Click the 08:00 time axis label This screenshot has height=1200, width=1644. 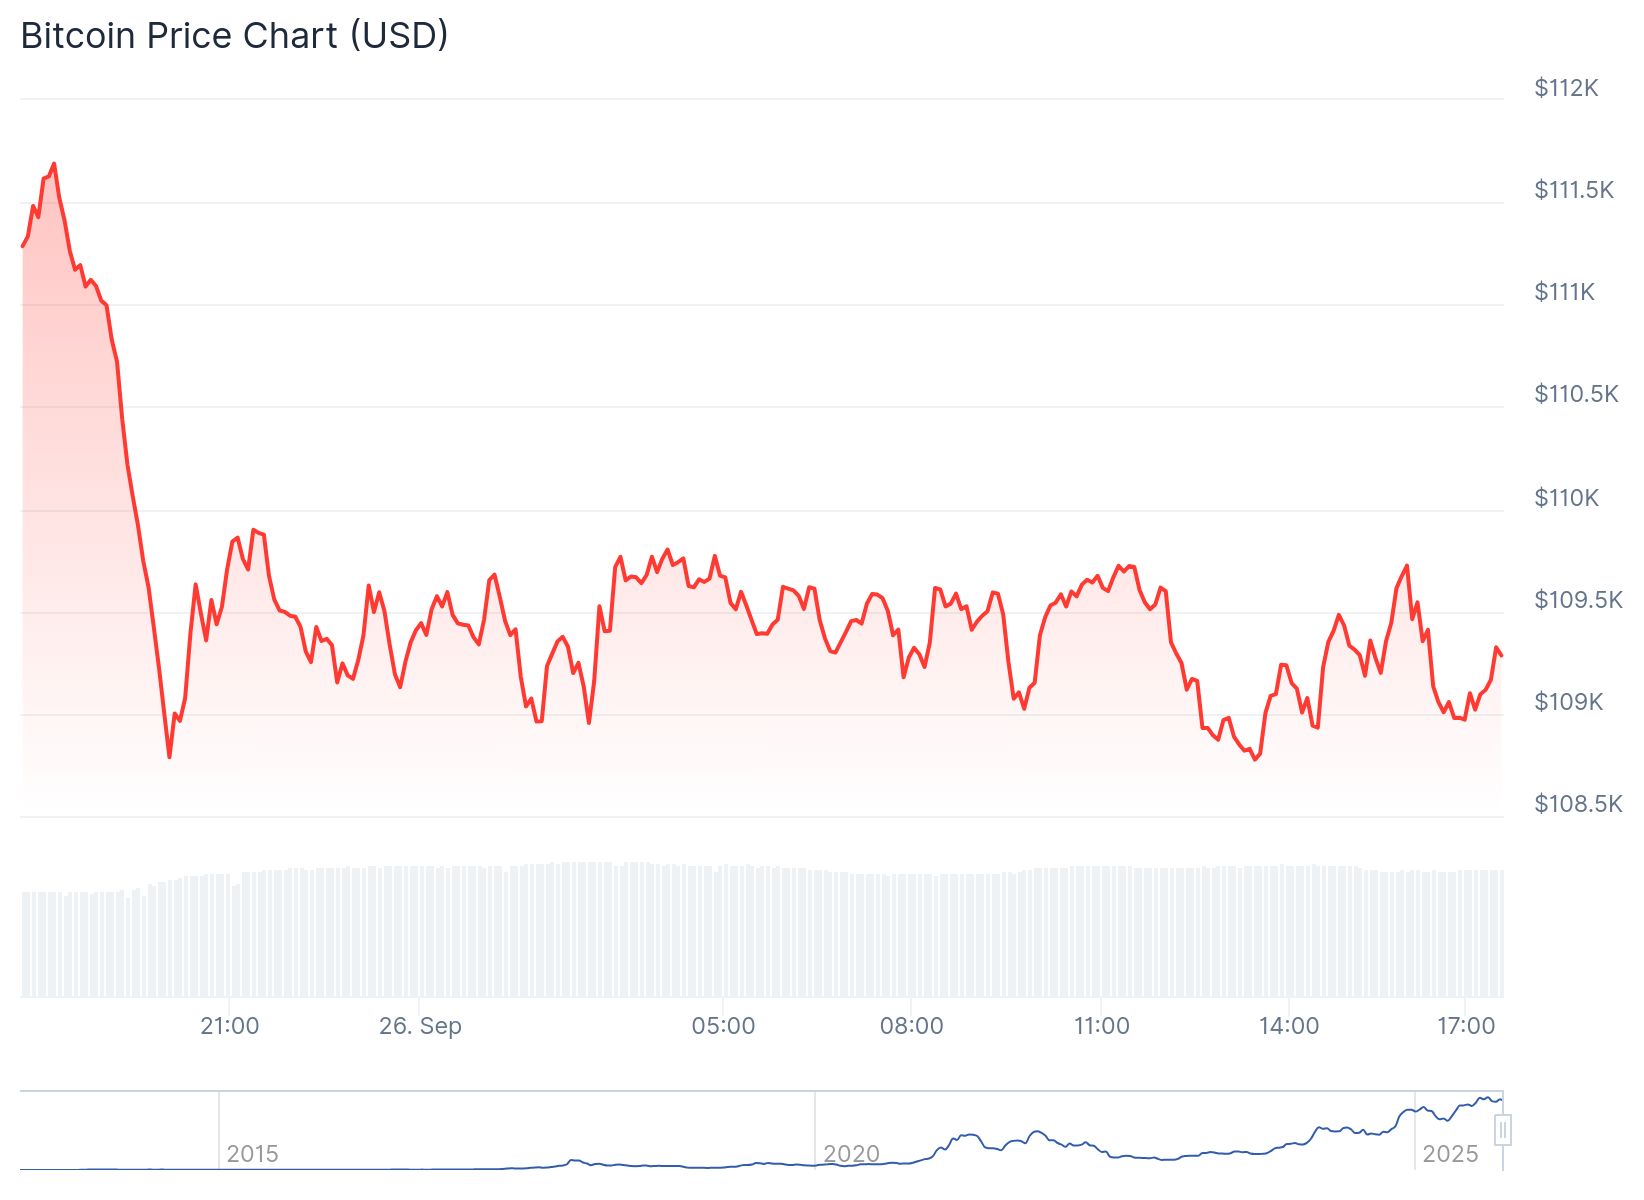(x=911, y=1026)
